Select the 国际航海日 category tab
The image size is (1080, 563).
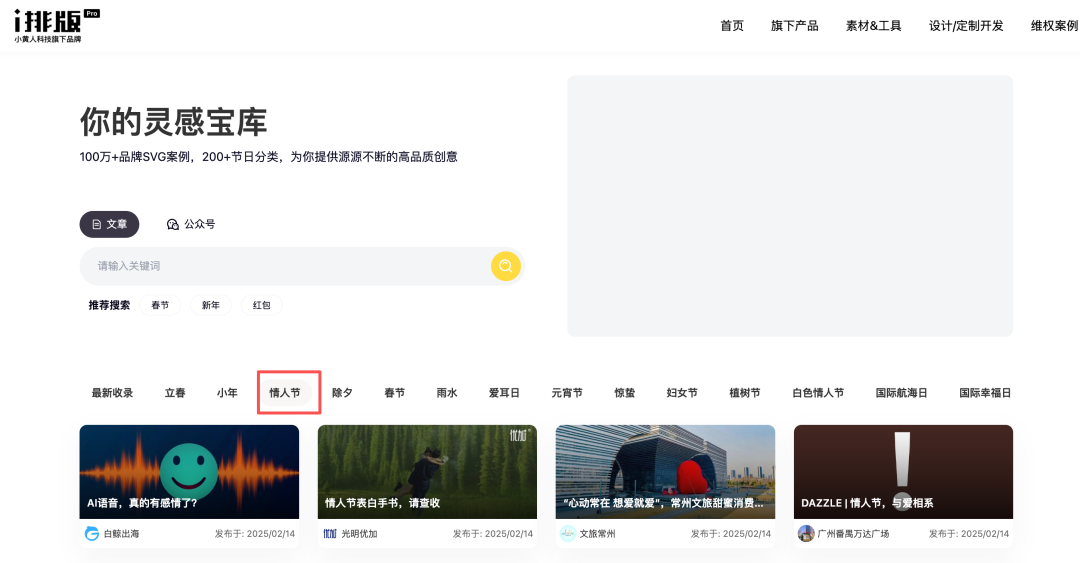point(902,393)
